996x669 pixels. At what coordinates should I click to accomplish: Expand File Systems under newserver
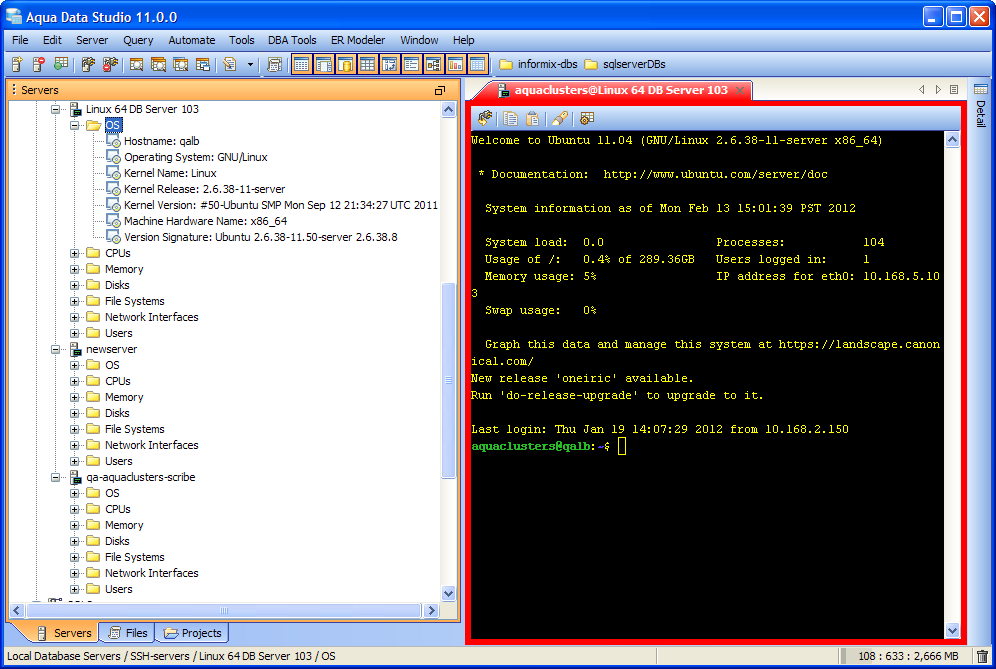pos(74,429)
